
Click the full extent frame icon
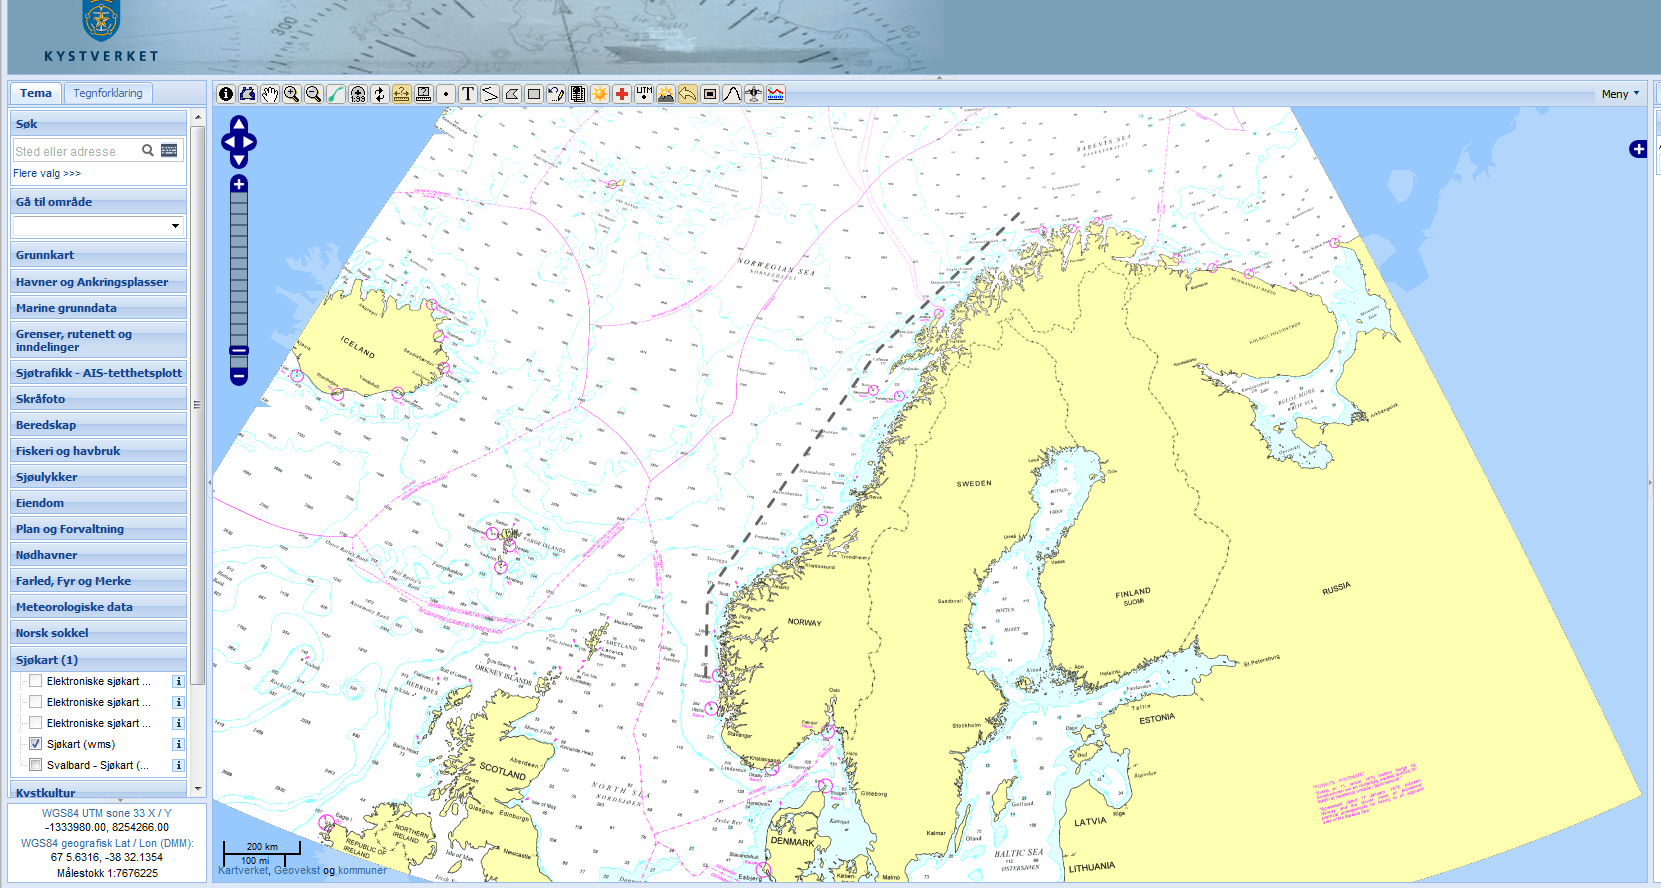(x=710, y=94)
